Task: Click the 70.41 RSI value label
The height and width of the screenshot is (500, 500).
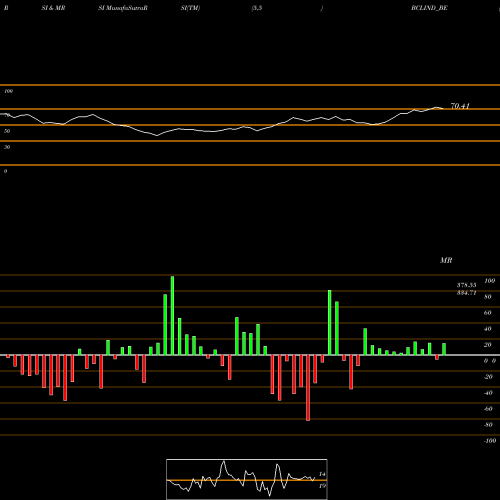Action: 460,106
